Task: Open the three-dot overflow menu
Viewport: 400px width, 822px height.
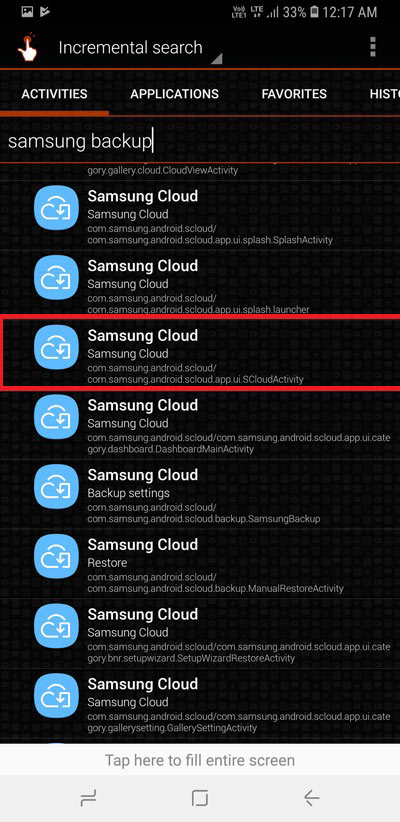Action: [x=373, y=47]
